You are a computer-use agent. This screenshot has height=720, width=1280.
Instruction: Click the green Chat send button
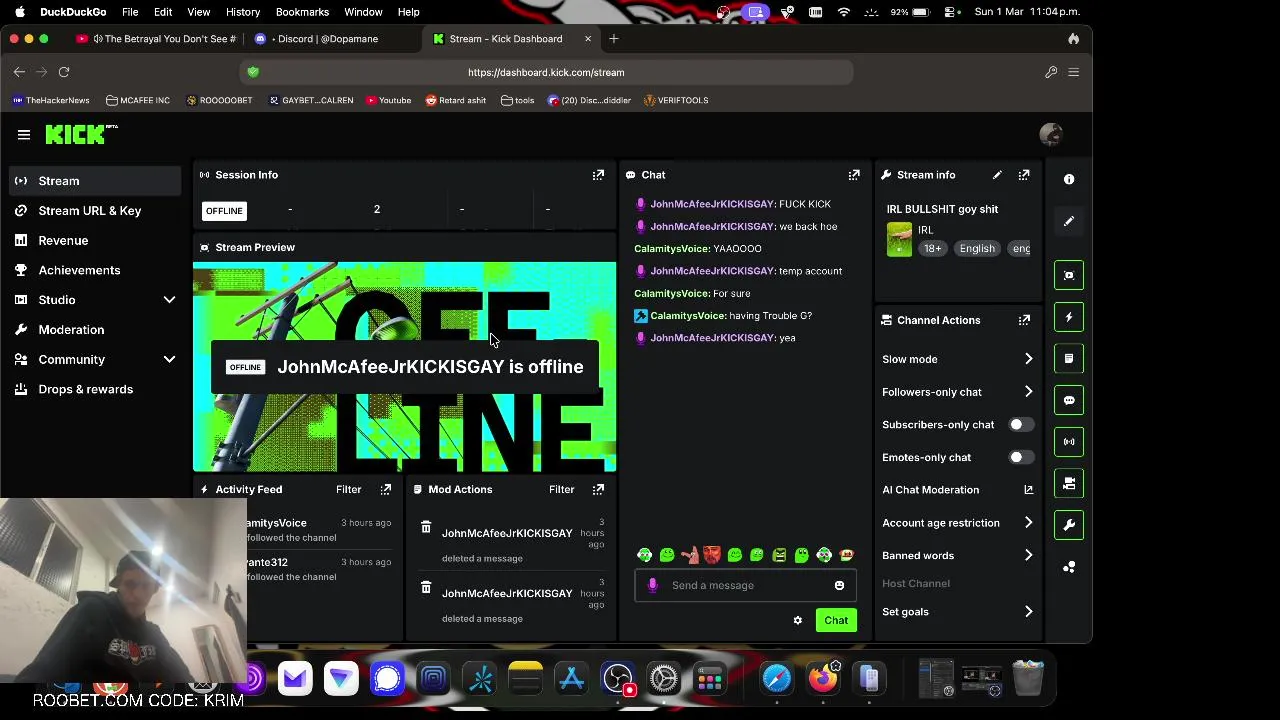836,620
